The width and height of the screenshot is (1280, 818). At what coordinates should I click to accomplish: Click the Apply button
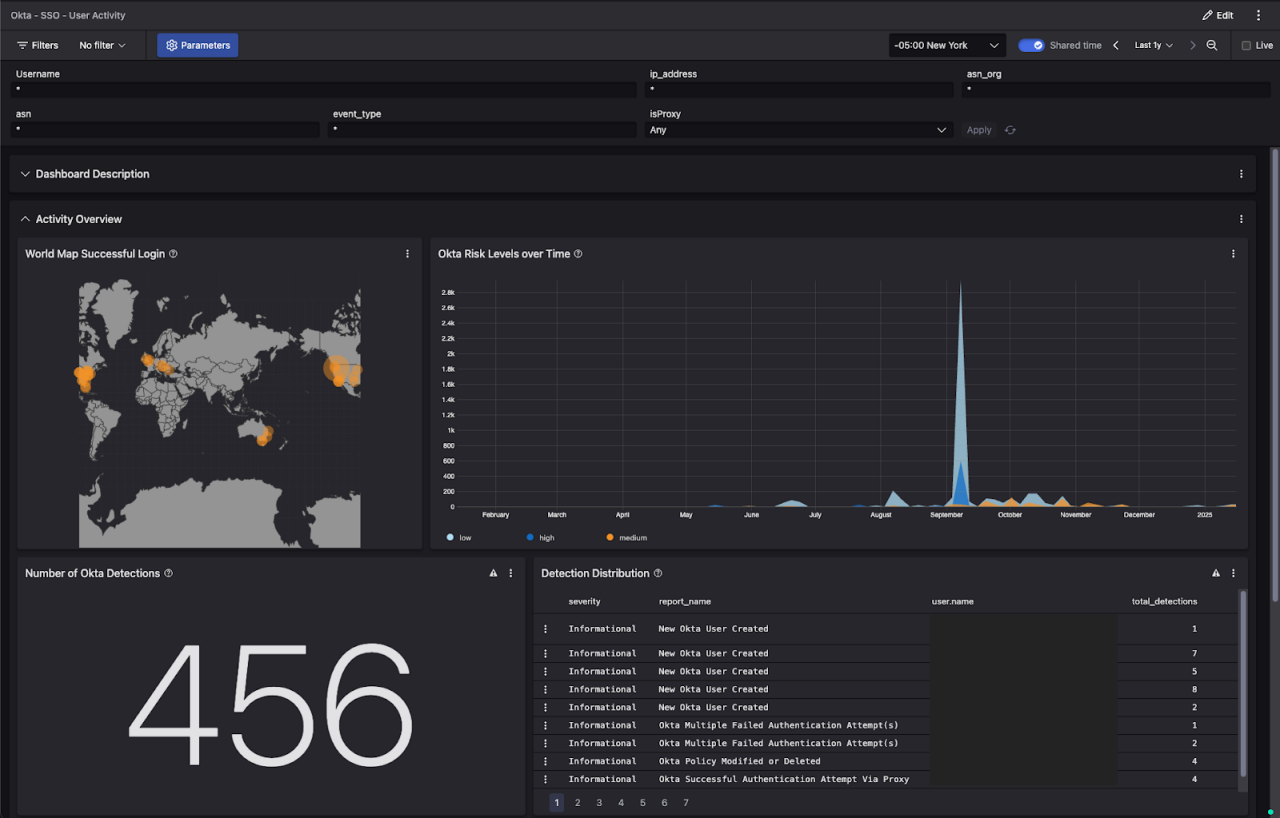979,130
